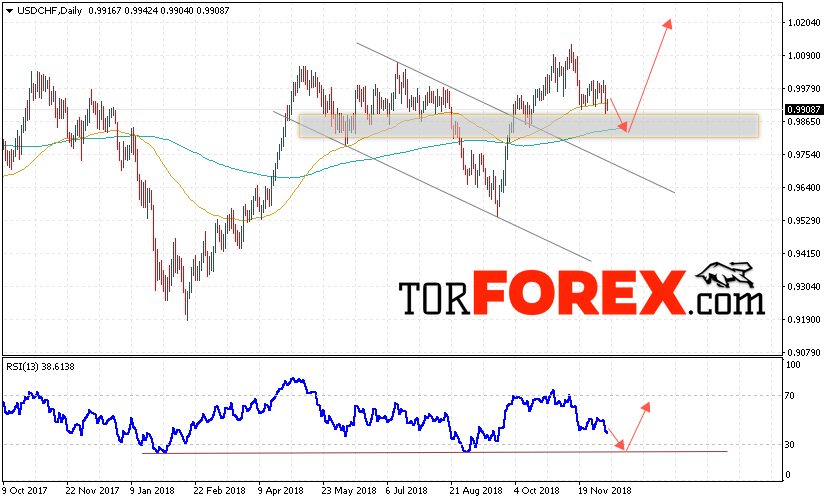The image size is (825, 502).
Task: Click the 22 Feb 2018 date label
Action: tap(219, 490)
